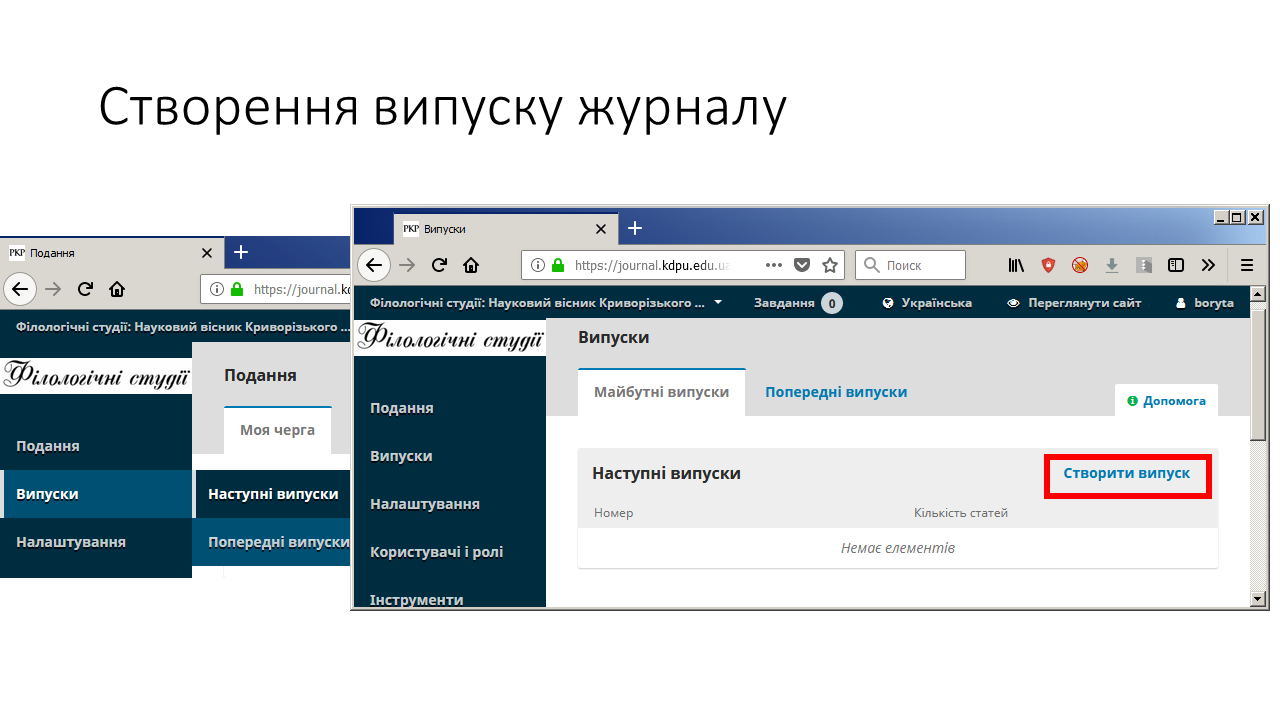Show the Firefox sidebar panel icon
1280x720 pixels.
[1176, 265]
